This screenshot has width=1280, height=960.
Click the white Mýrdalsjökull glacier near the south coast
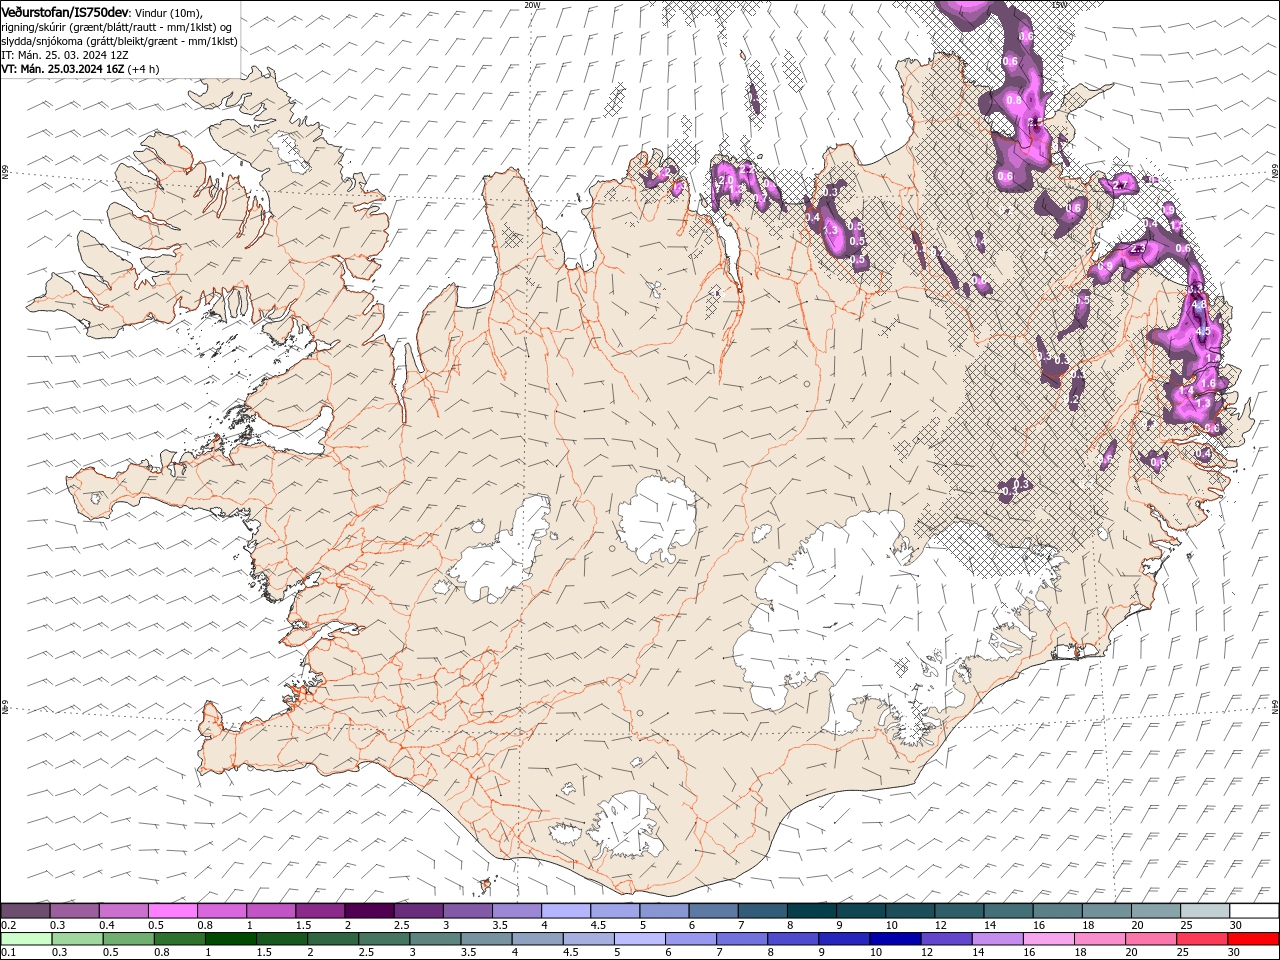tap(625, 827)
